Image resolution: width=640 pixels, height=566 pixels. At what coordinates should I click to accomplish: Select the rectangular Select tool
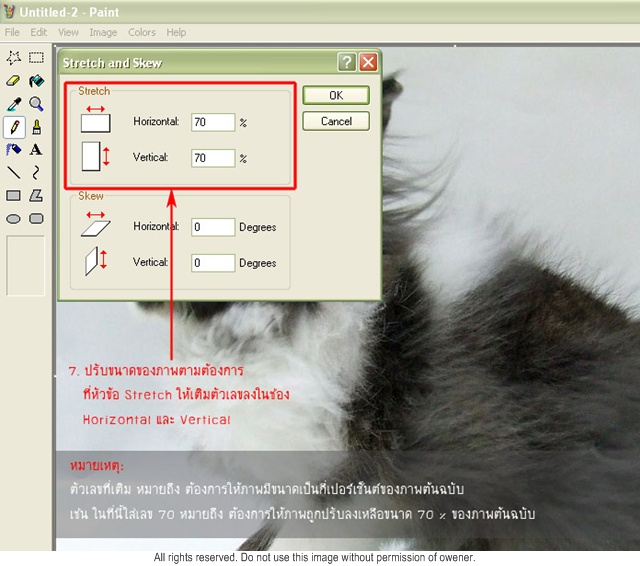point(36,58)
